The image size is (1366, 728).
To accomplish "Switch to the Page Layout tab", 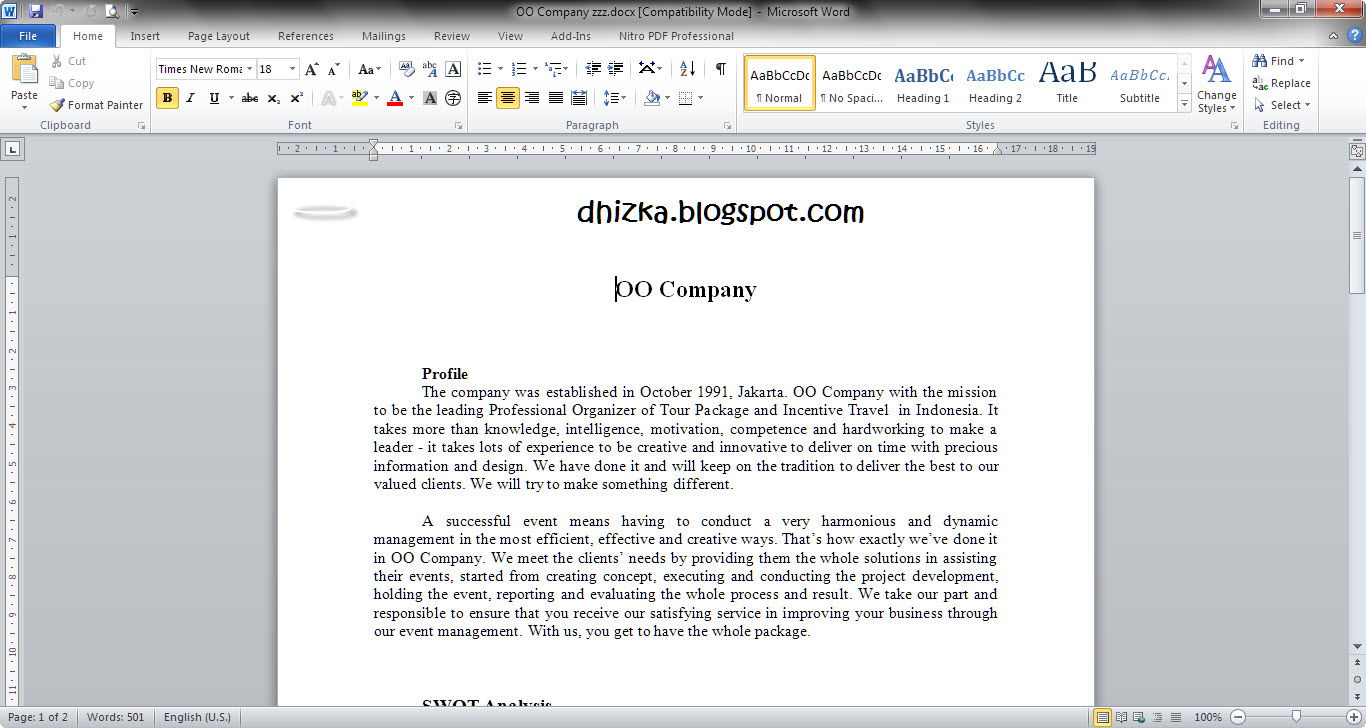I will pos(219,36).
